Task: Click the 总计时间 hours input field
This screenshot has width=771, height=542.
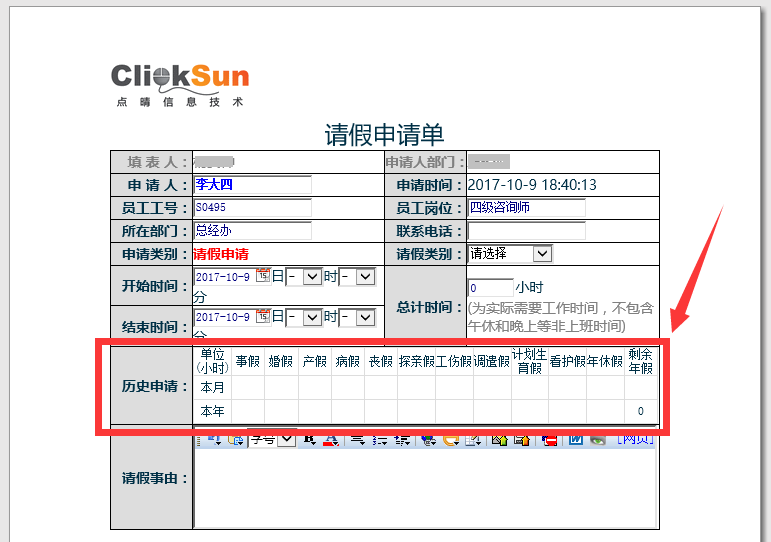Action: pos(490,288)
